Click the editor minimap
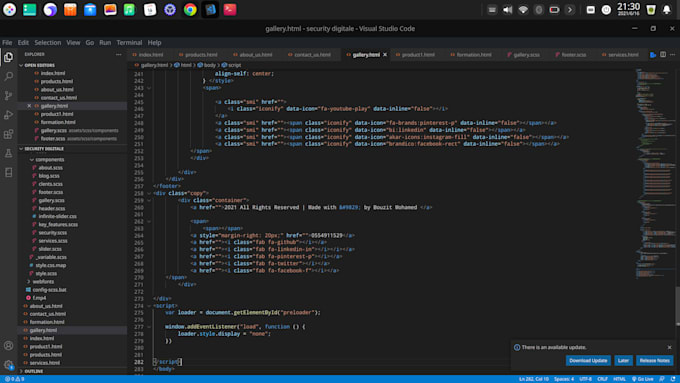Viewport: 680px width, 383px height. [x=655, y=173]
